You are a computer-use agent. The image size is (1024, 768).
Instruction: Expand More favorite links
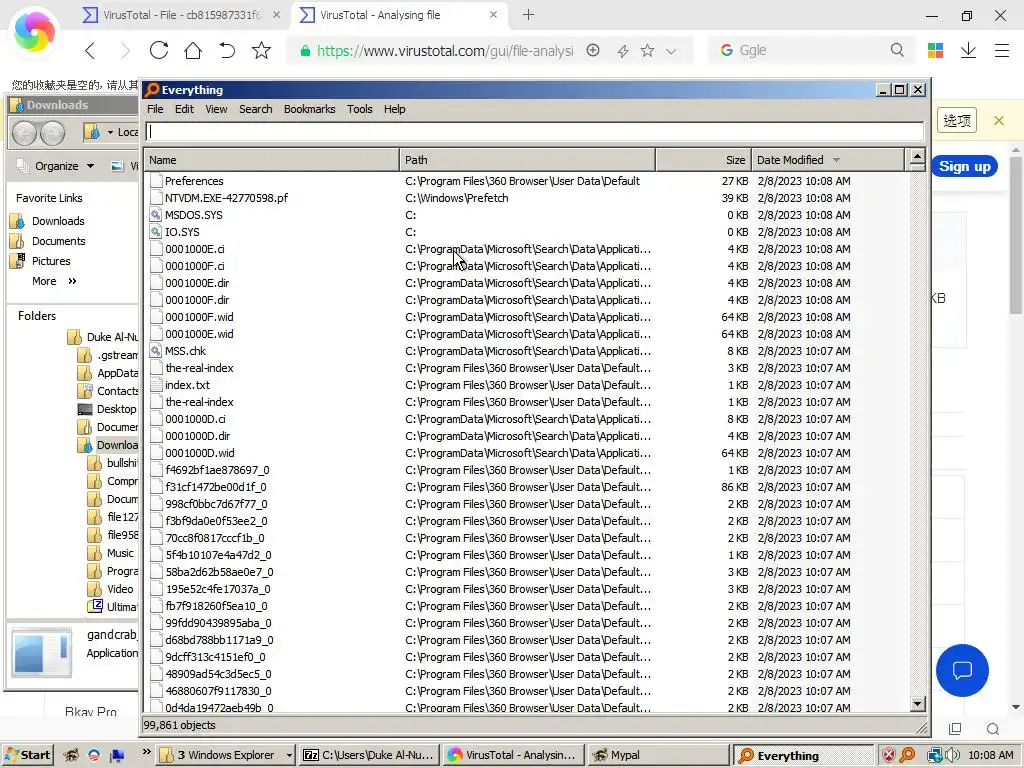54,281
